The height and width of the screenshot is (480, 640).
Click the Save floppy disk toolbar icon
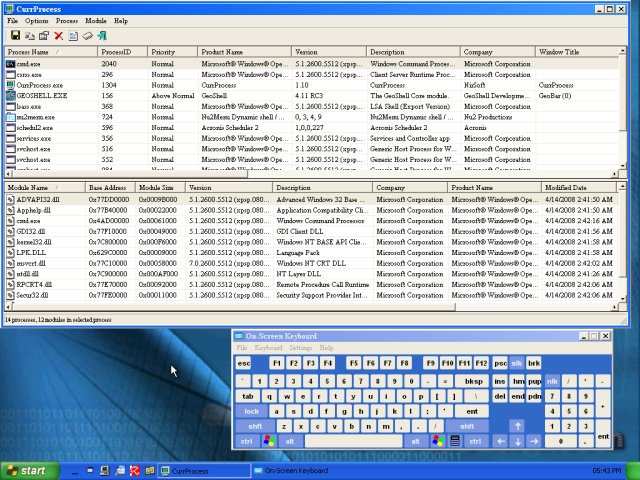16,36
